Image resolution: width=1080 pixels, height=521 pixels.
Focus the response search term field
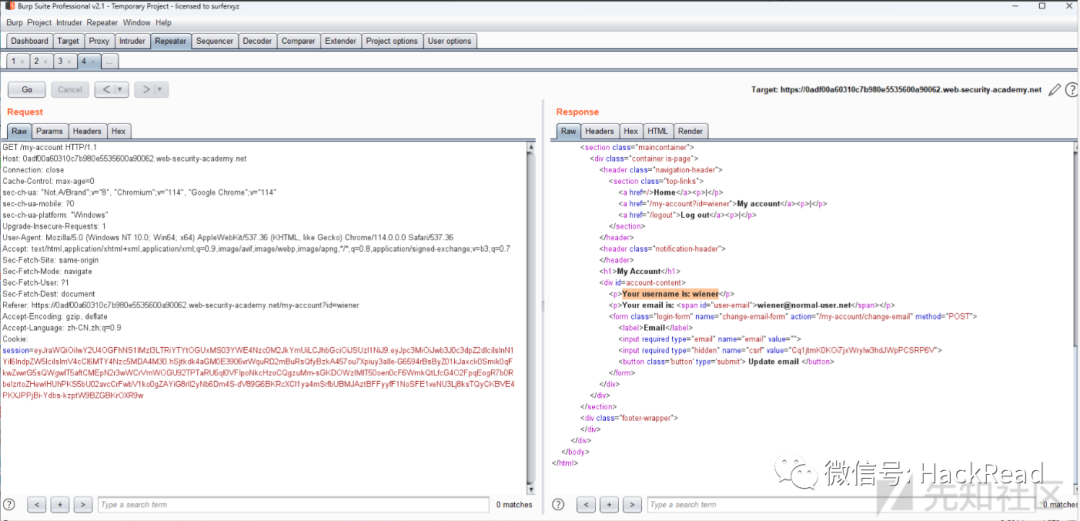pyautogui.click(x=842, y=504)
